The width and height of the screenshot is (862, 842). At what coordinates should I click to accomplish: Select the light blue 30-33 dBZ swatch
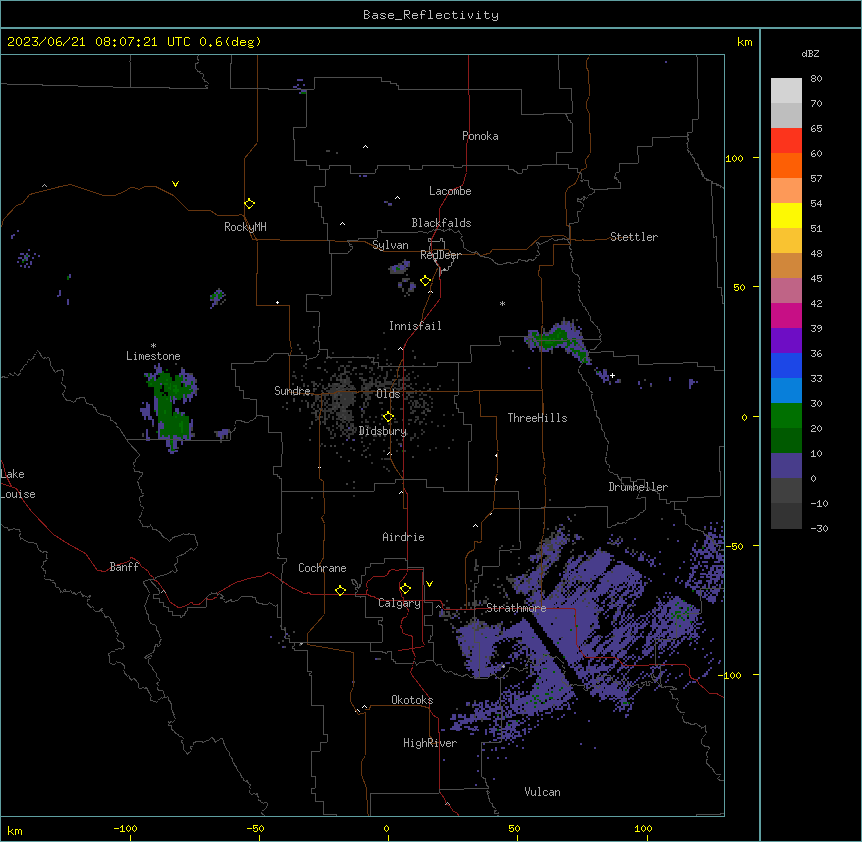click(786, 391)
